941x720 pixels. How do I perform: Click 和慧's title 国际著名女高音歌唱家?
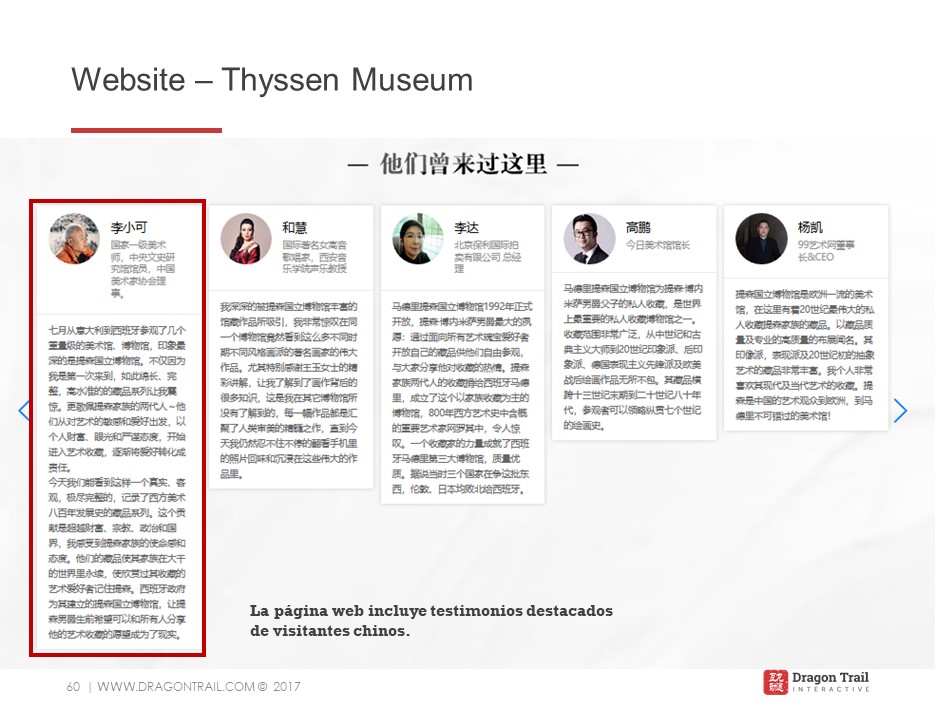click(314, 257)
